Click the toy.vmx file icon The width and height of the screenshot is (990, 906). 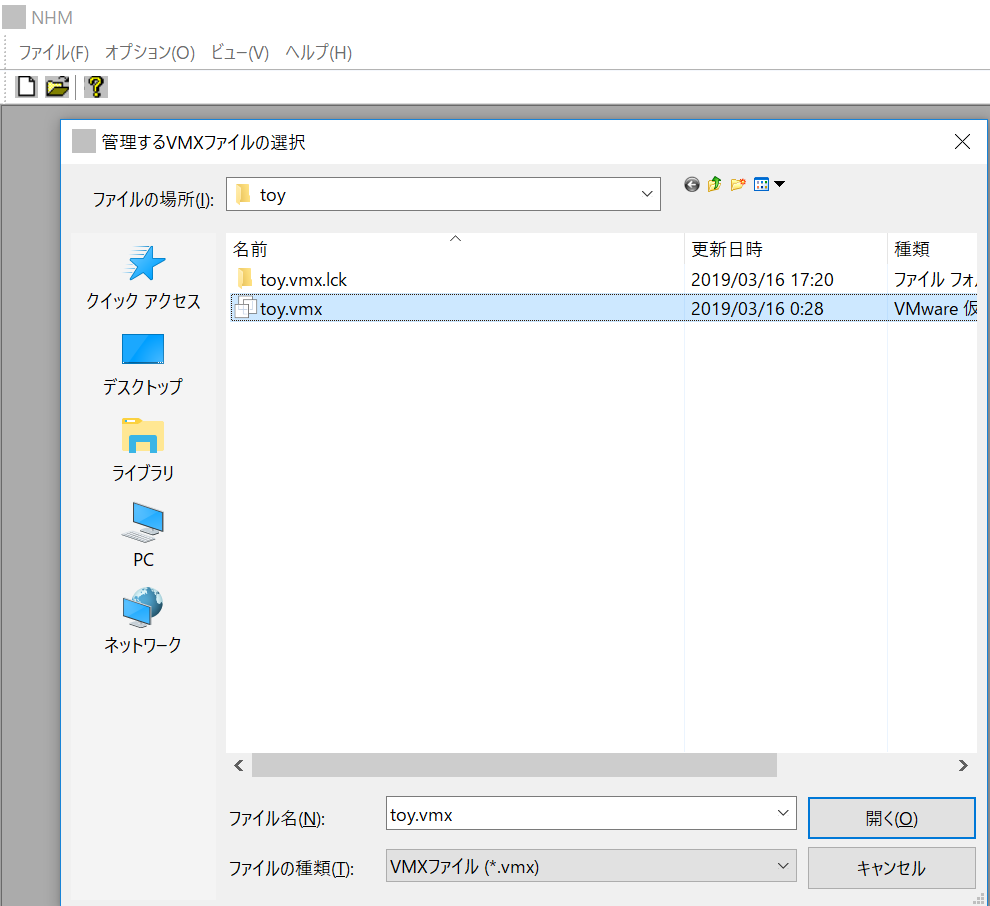245,308
